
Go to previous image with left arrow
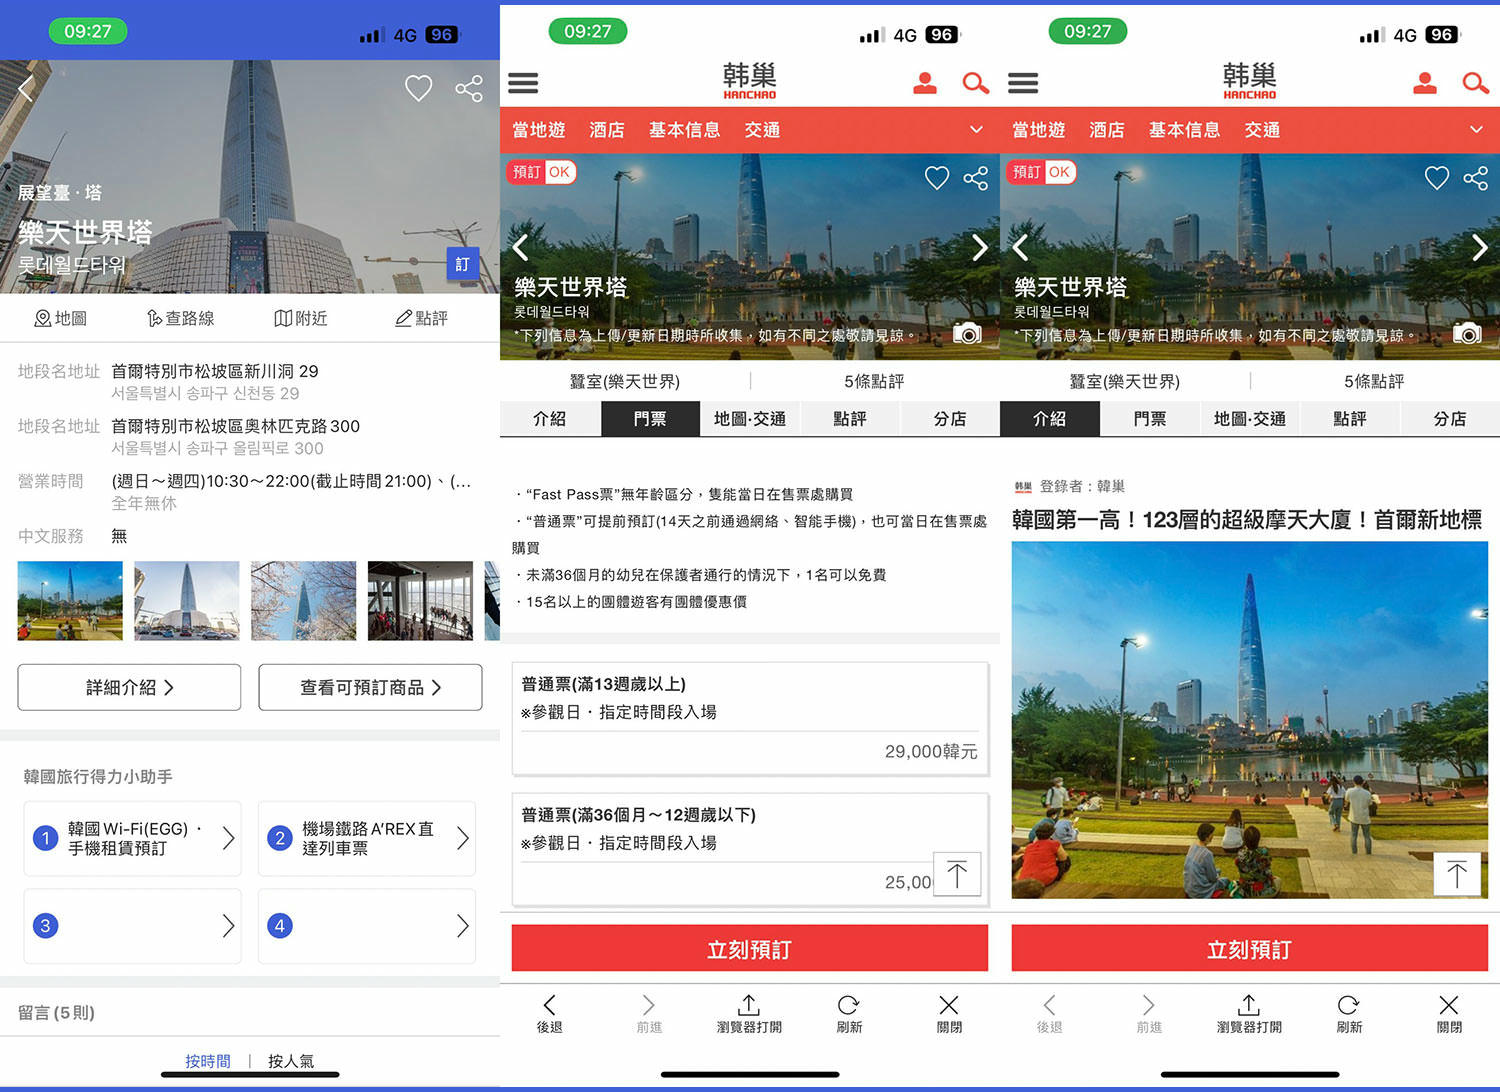(x=520, y=248)
